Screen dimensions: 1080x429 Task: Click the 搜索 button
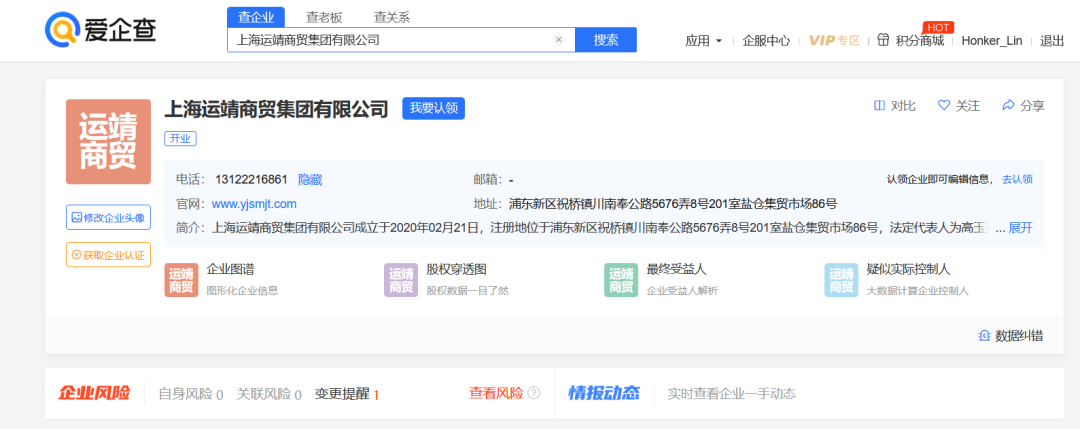click(x=605, y=40)
